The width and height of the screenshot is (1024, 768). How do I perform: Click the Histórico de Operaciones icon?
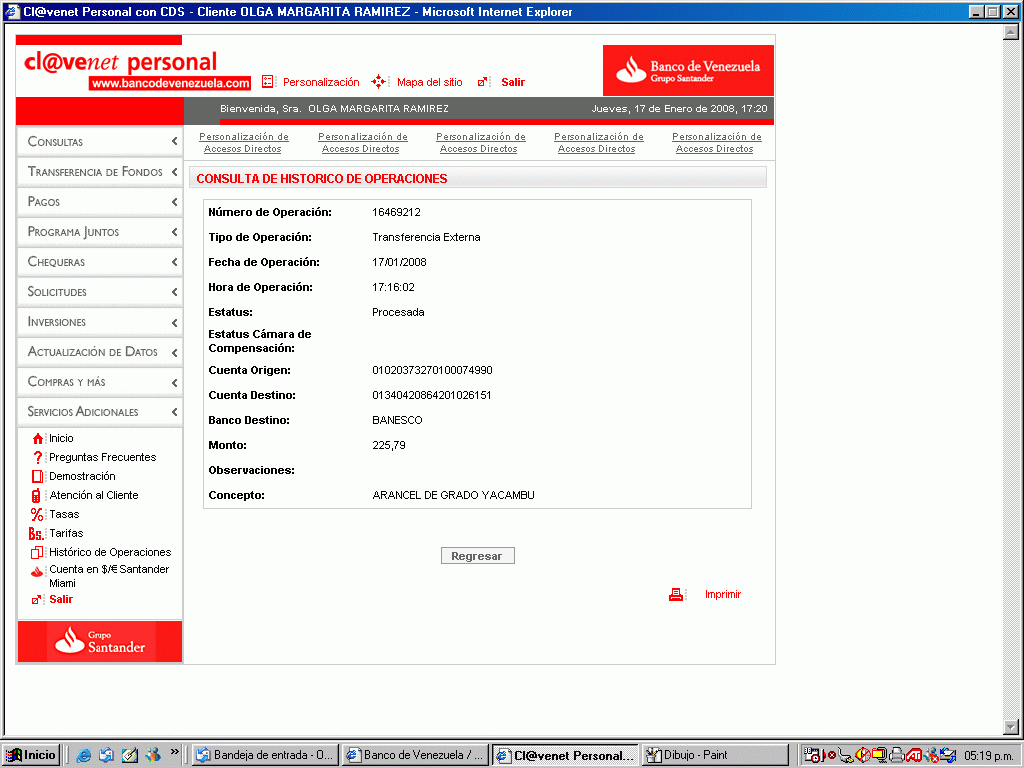[x=37, y=552]
